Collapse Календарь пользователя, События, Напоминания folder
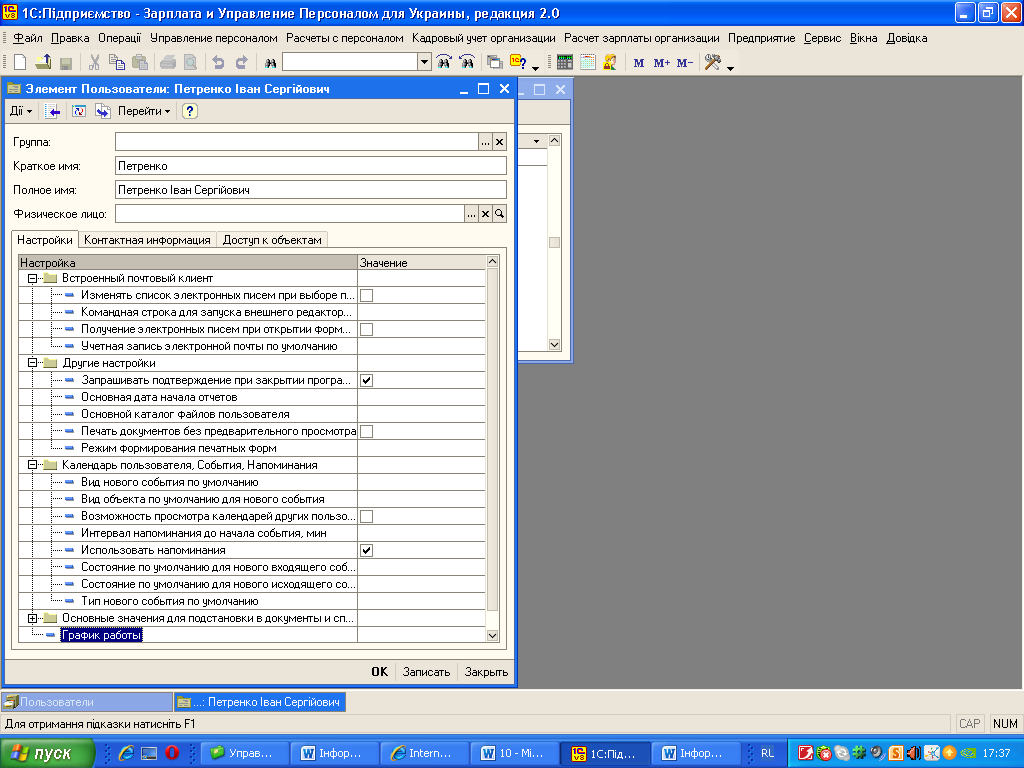The image size is (1024, 768). coord(32,465)
